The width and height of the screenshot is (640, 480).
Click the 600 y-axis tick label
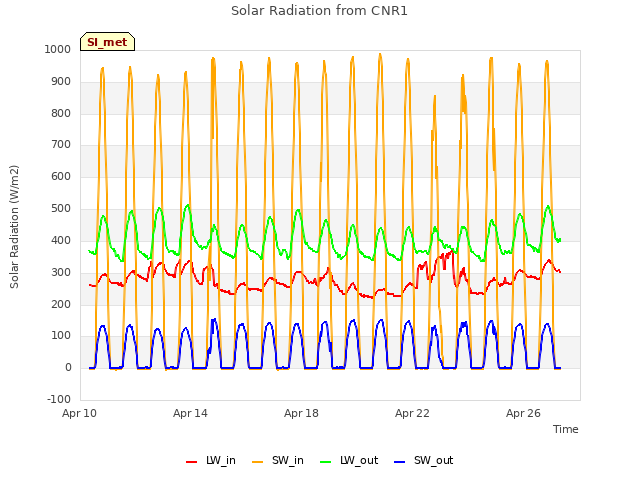point(61,176)
